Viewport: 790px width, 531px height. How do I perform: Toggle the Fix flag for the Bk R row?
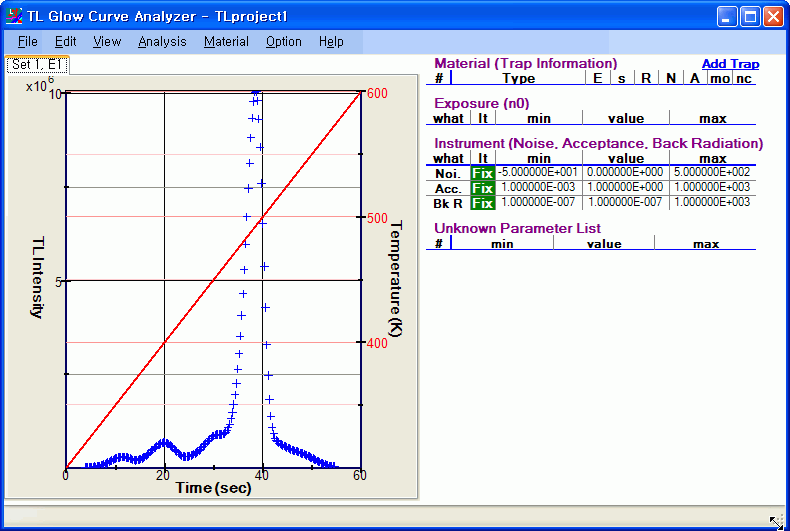pos(483,203)
